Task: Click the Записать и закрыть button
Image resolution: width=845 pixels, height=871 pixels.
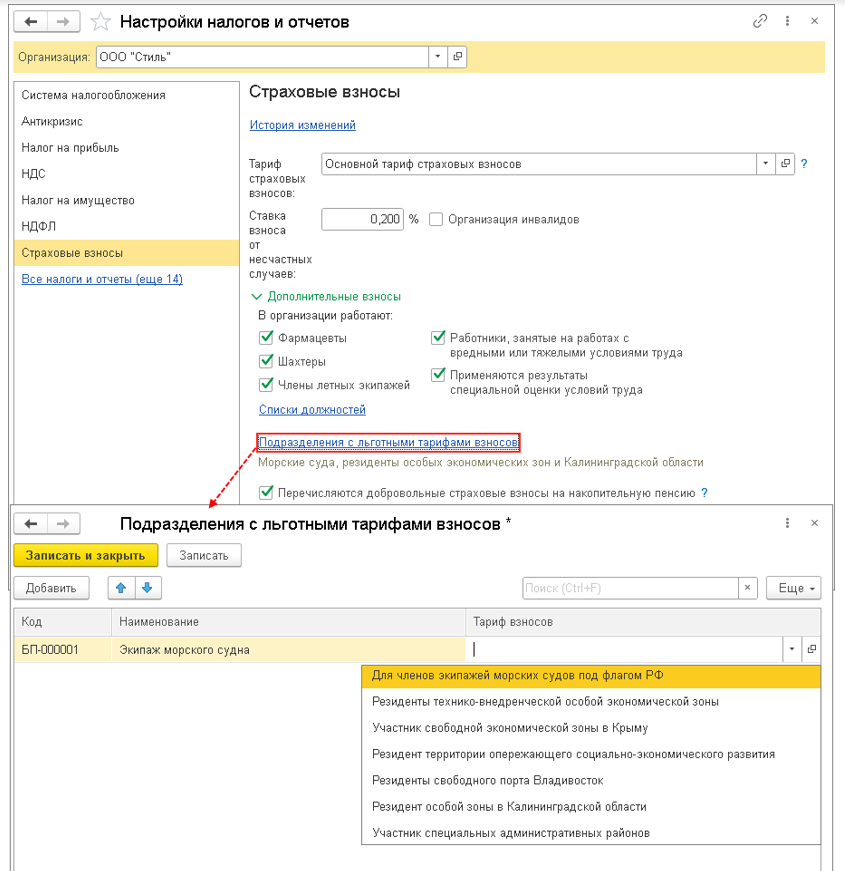Action: click(86, 556)
